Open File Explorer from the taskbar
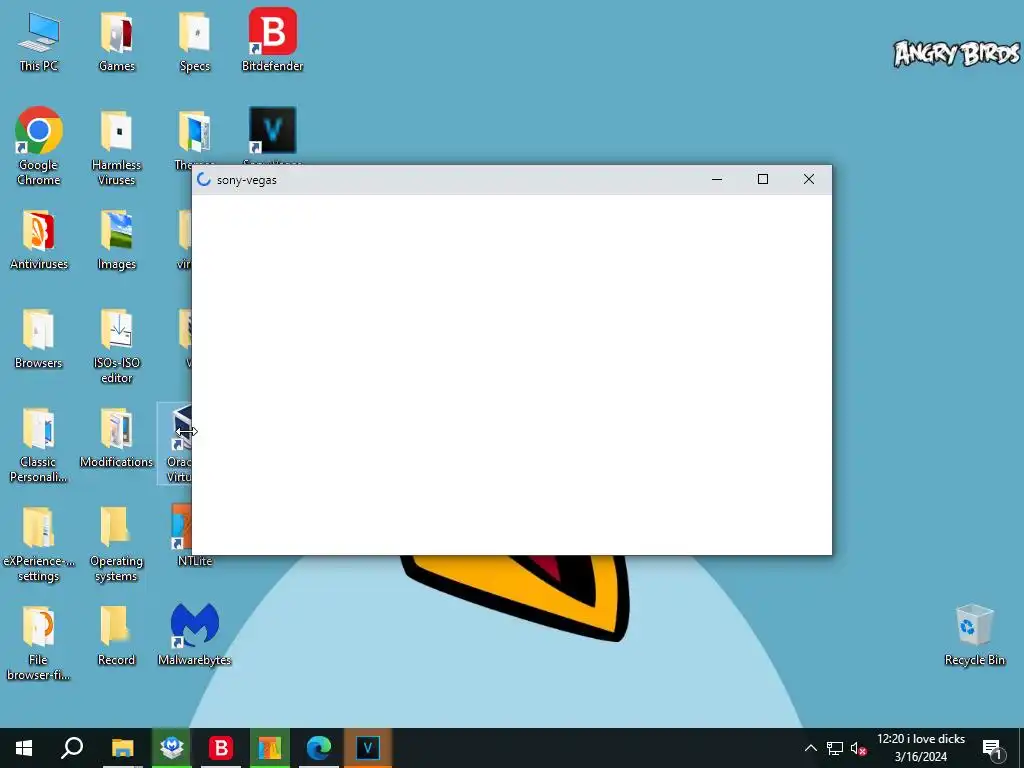 pyautogui.click(x=122, y=748)
